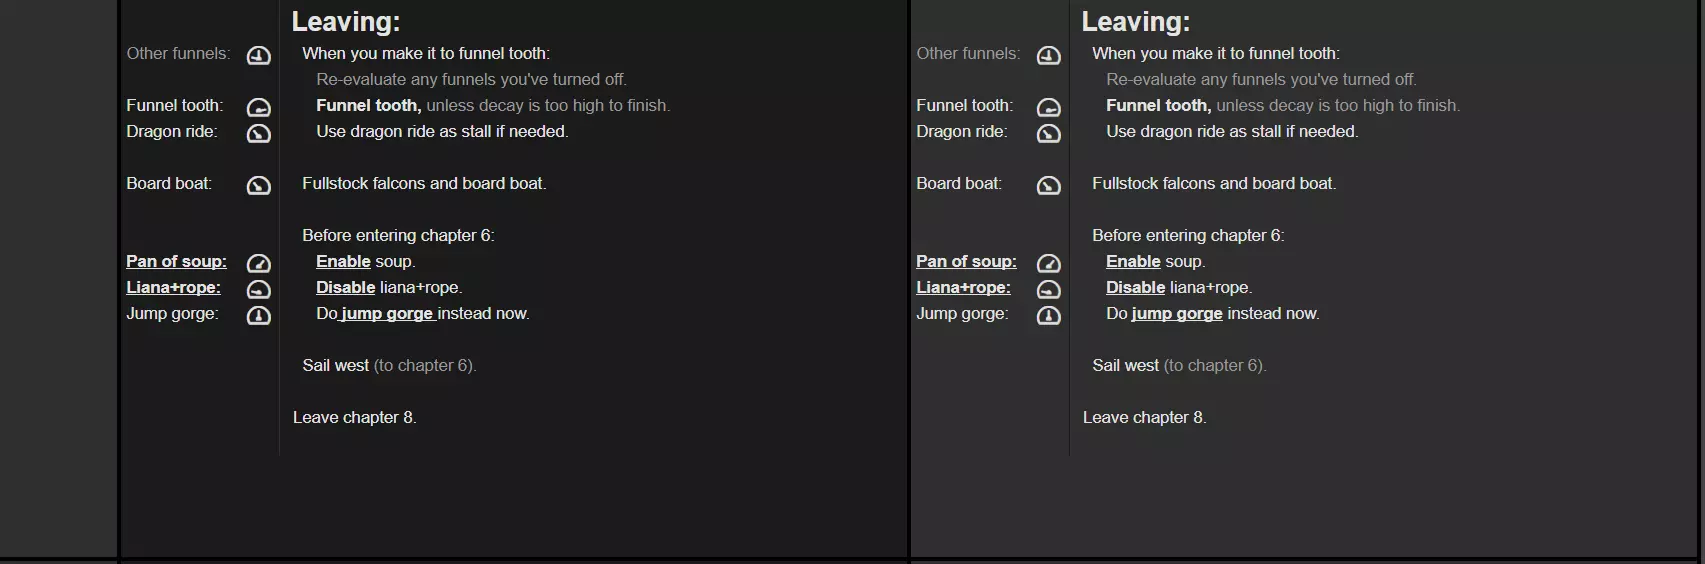The image size is (1705, 564).
Task: Click the gauge icon beside Other funnels, left panel
Action: click(x=258, y=56)
